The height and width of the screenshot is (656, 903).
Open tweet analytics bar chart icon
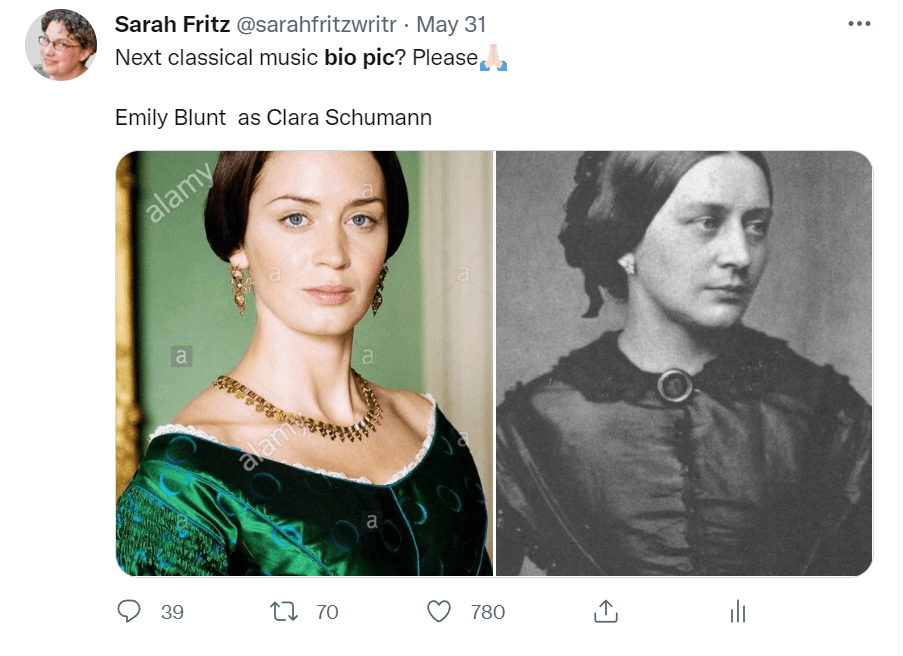coord(739,611)
